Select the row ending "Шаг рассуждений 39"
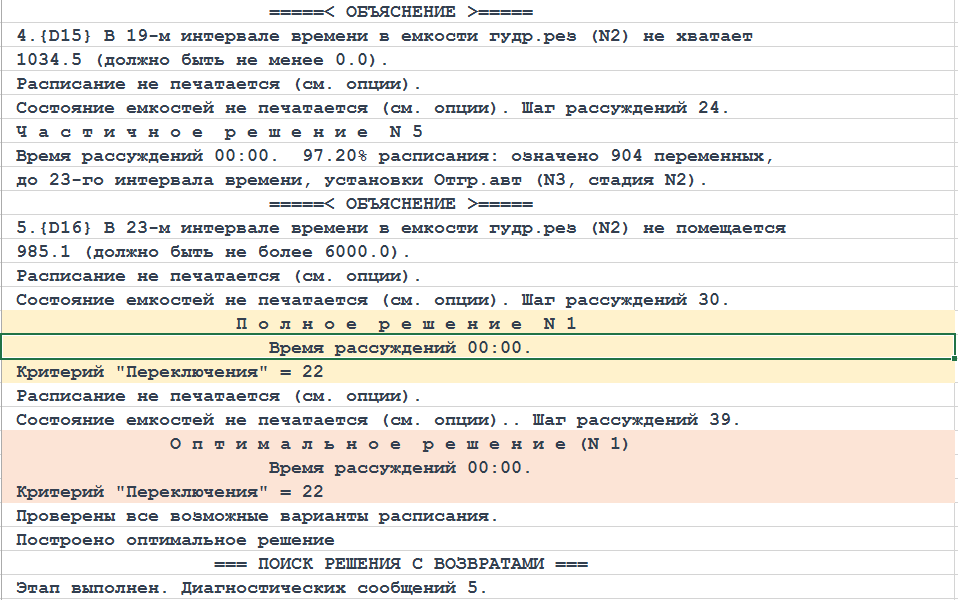Viewport: 958px width, 600px height. coord(377,420)
